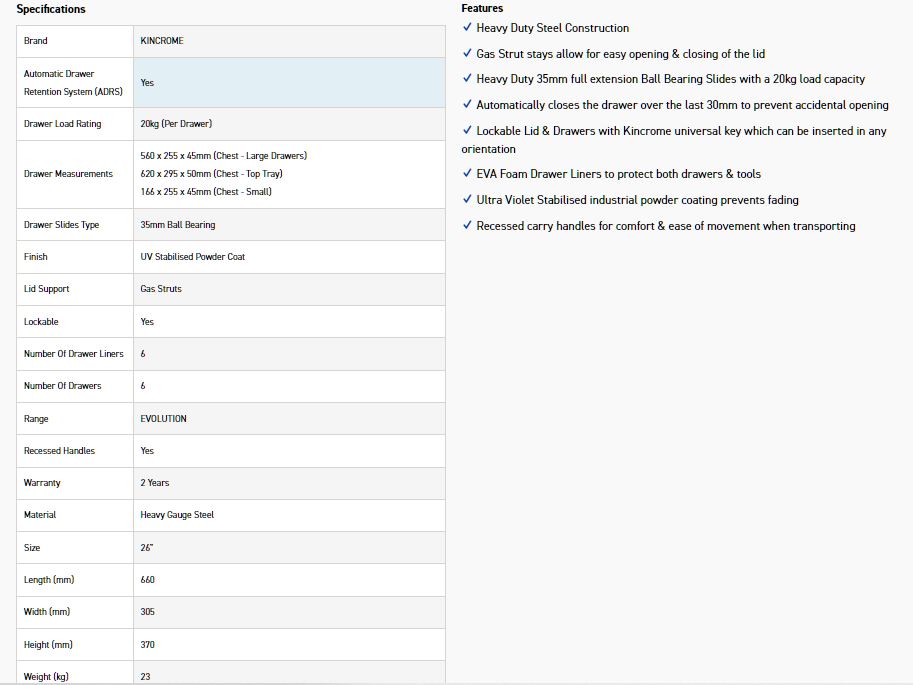Click the Chest - Top Tray measurement line
The image size is (913, 685).
pos(211,174)
